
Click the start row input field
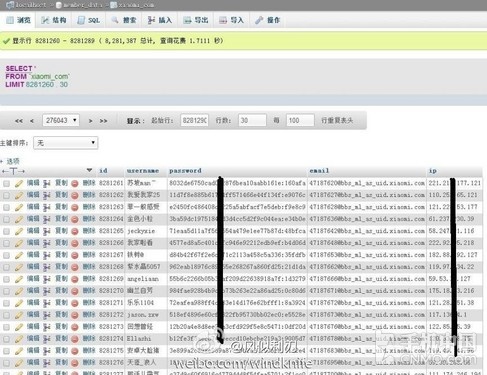pyautogui.click(x=194, y=120)
